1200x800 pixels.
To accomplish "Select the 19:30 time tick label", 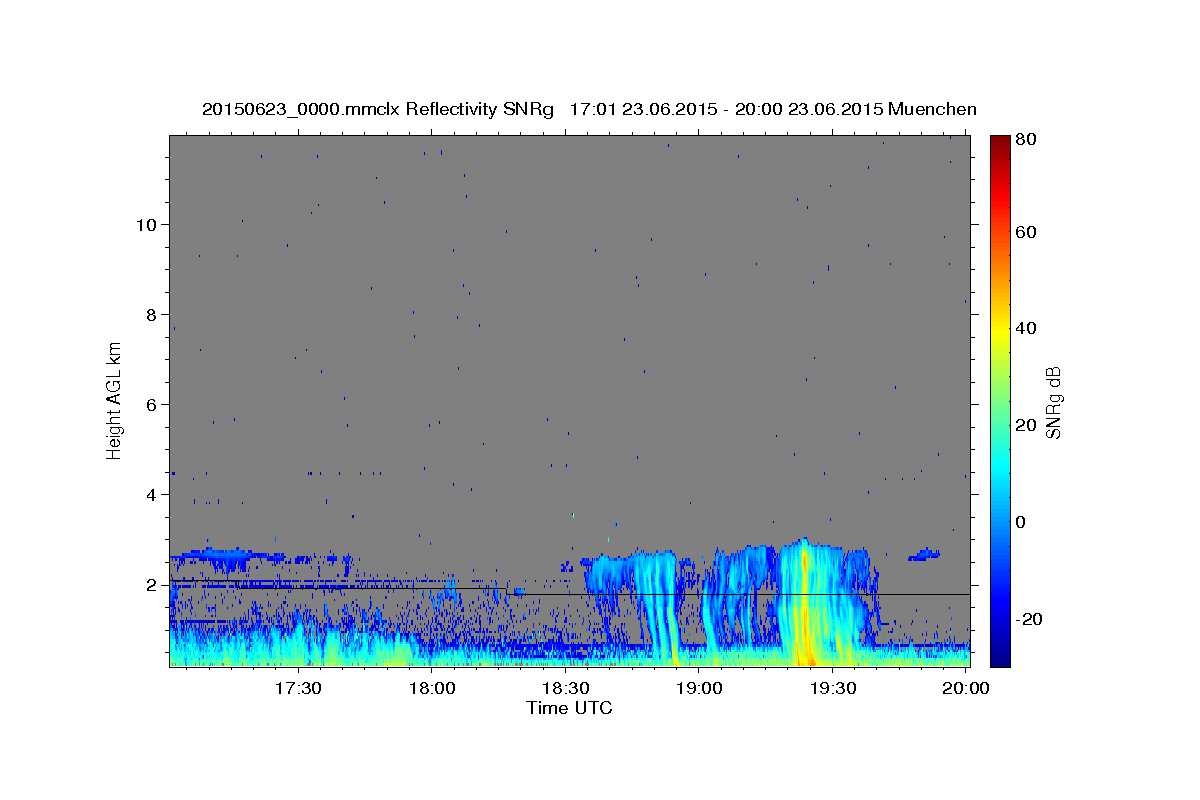I will pyautogui.click(x=833, y=688).
